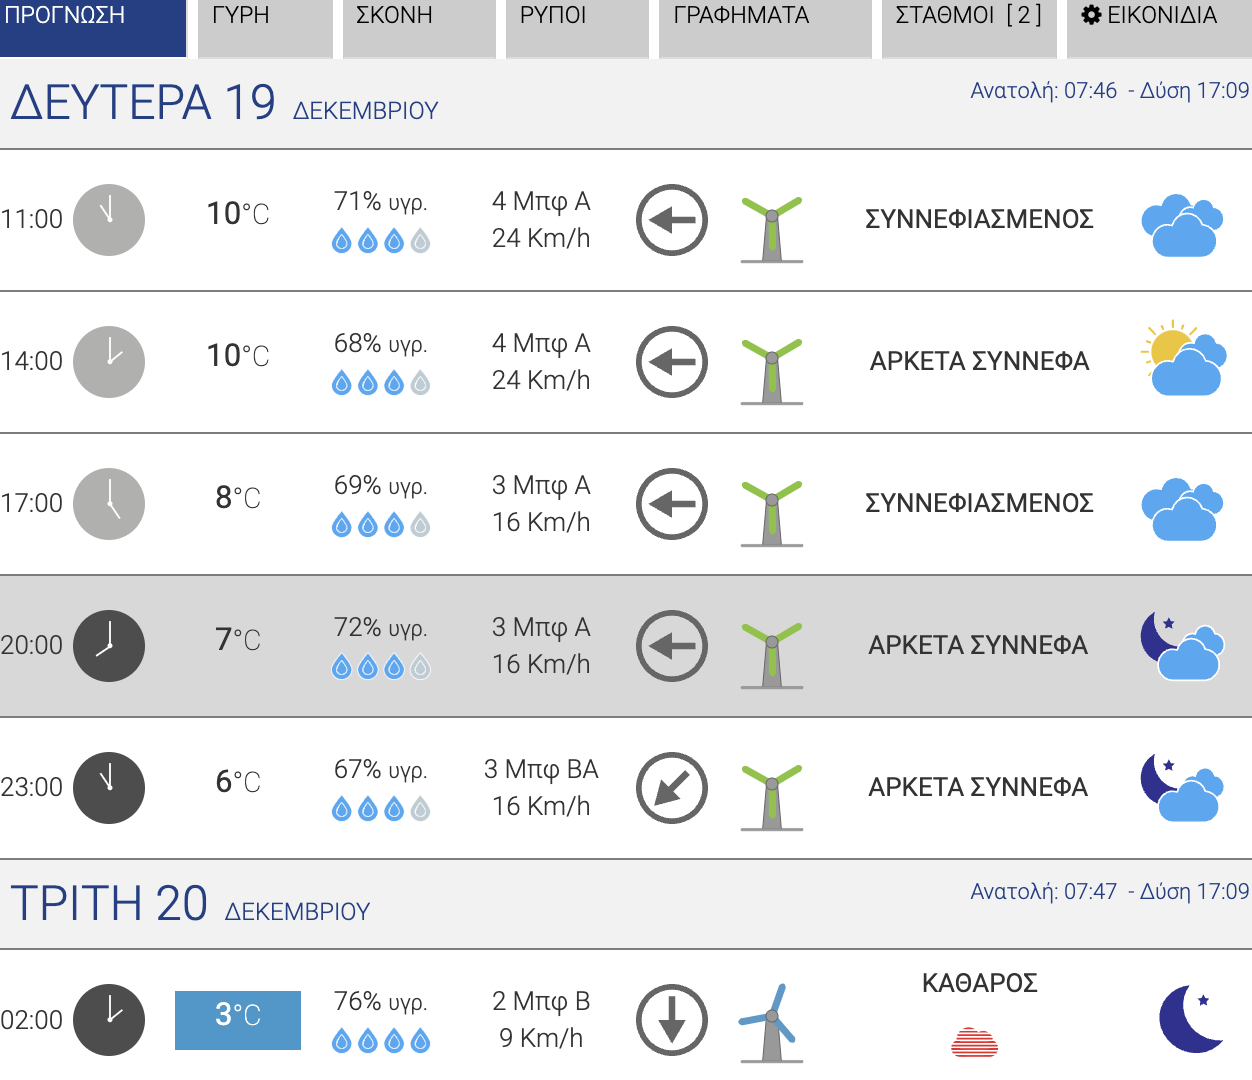
Task: Click the red striped cloud warning icon
Action: [x=974, y=1042]
